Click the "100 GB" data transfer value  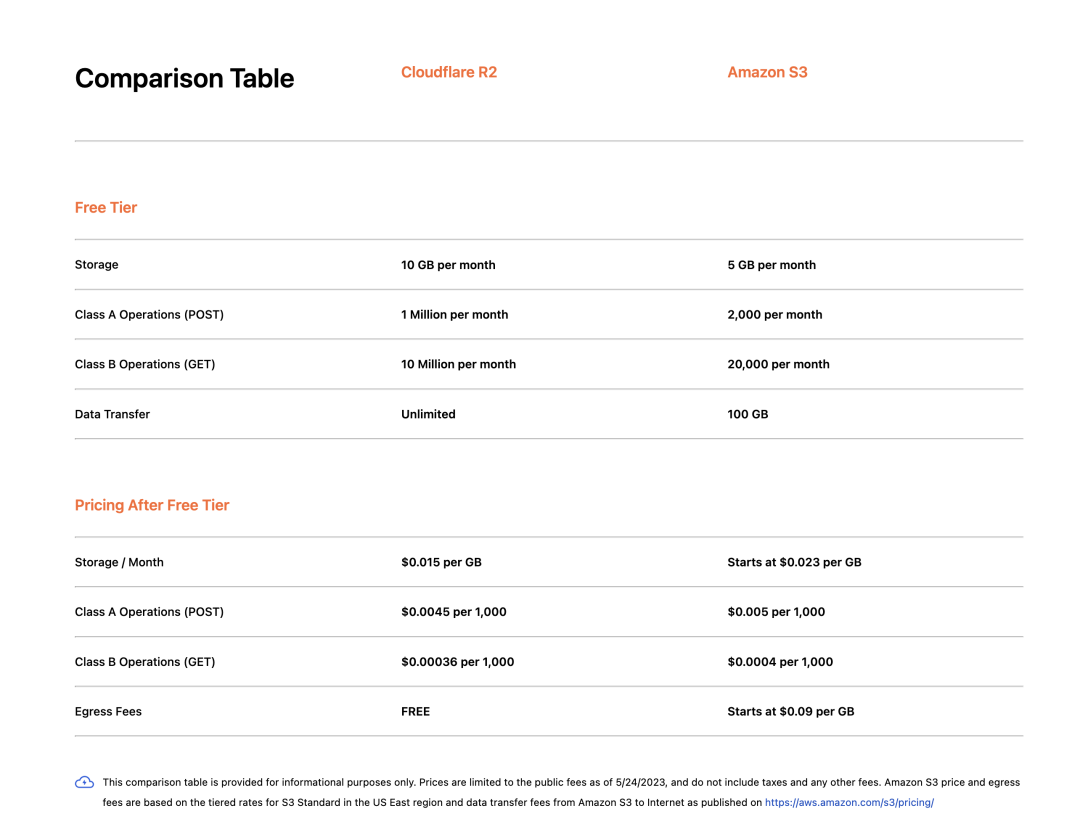pyautogui.click(x=748, y=414)
